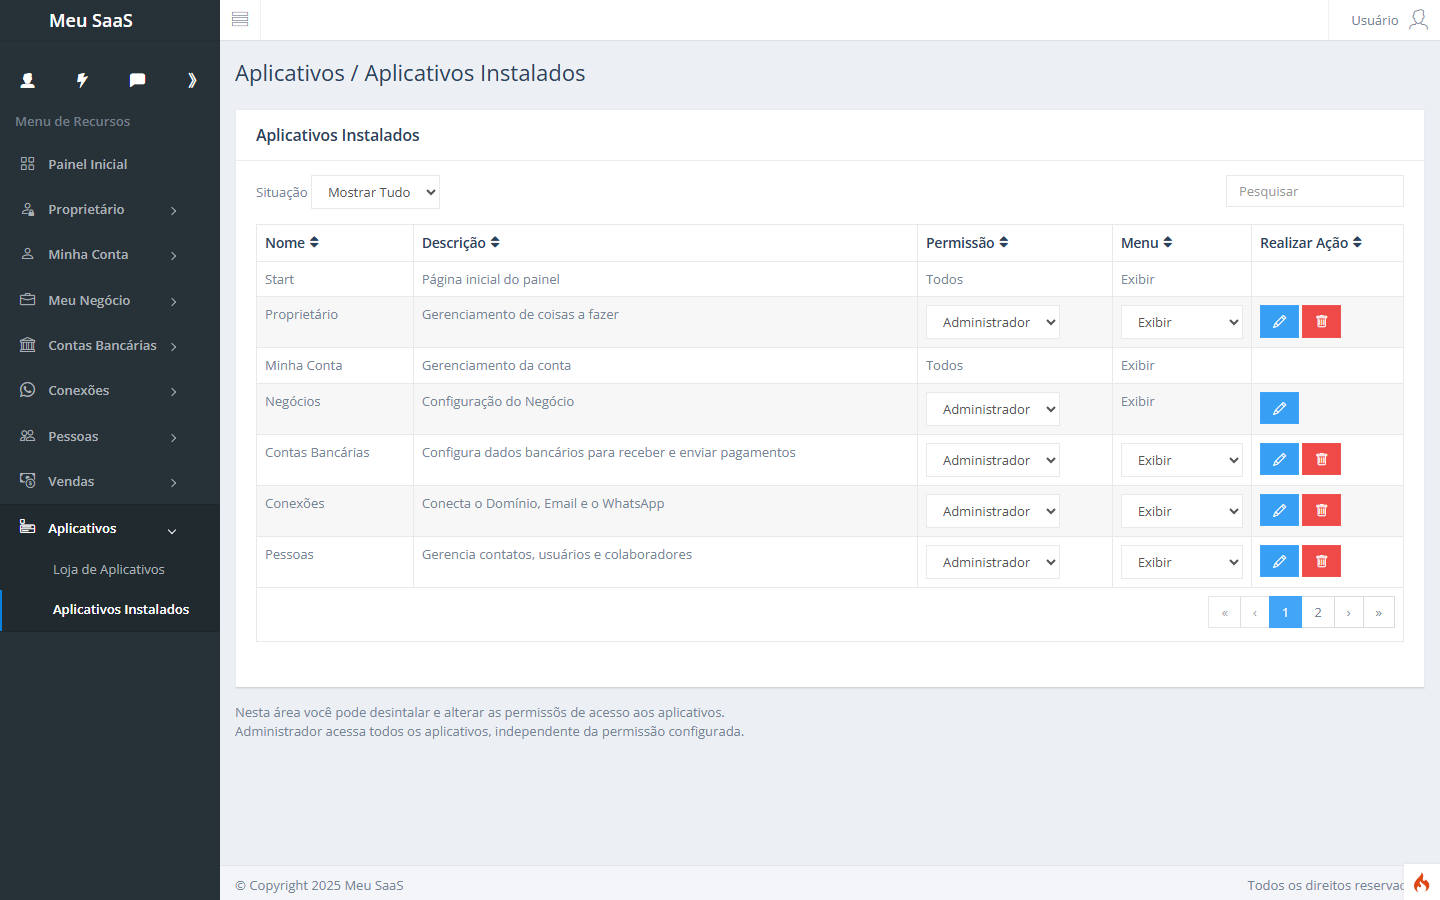This screenshot has width=1440, height=900.
Task: Sort by Permissão column arrows
Action: [1004, 242]
